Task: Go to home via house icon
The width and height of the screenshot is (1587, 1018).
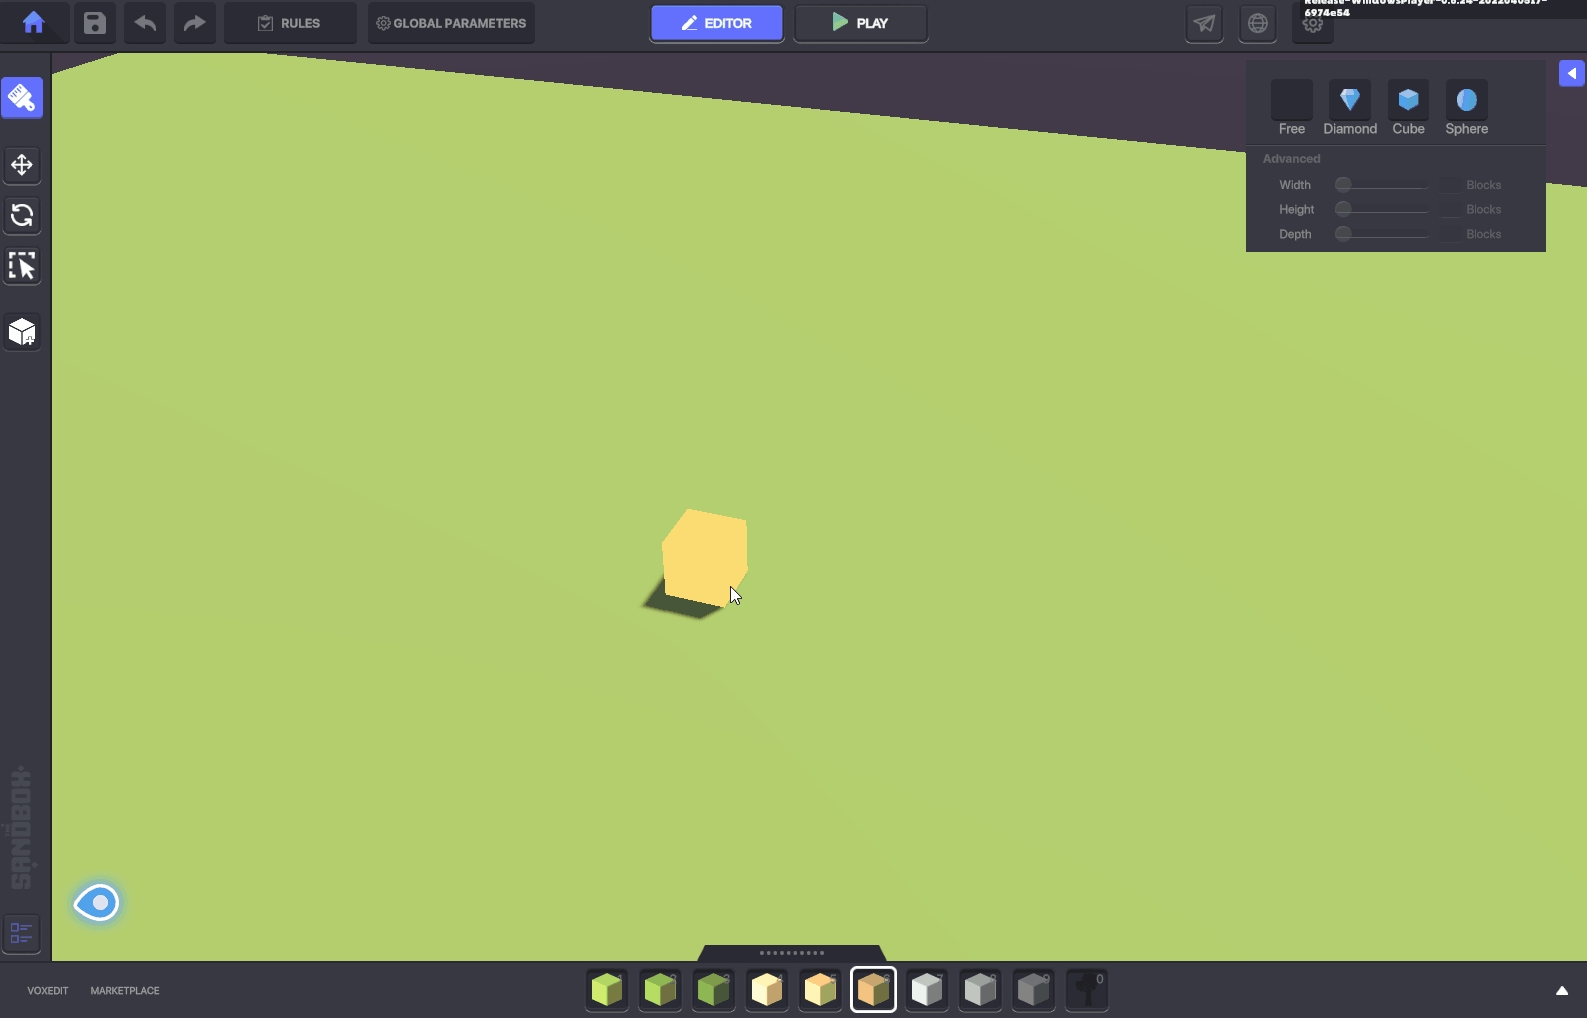Action: click(33, 23)
